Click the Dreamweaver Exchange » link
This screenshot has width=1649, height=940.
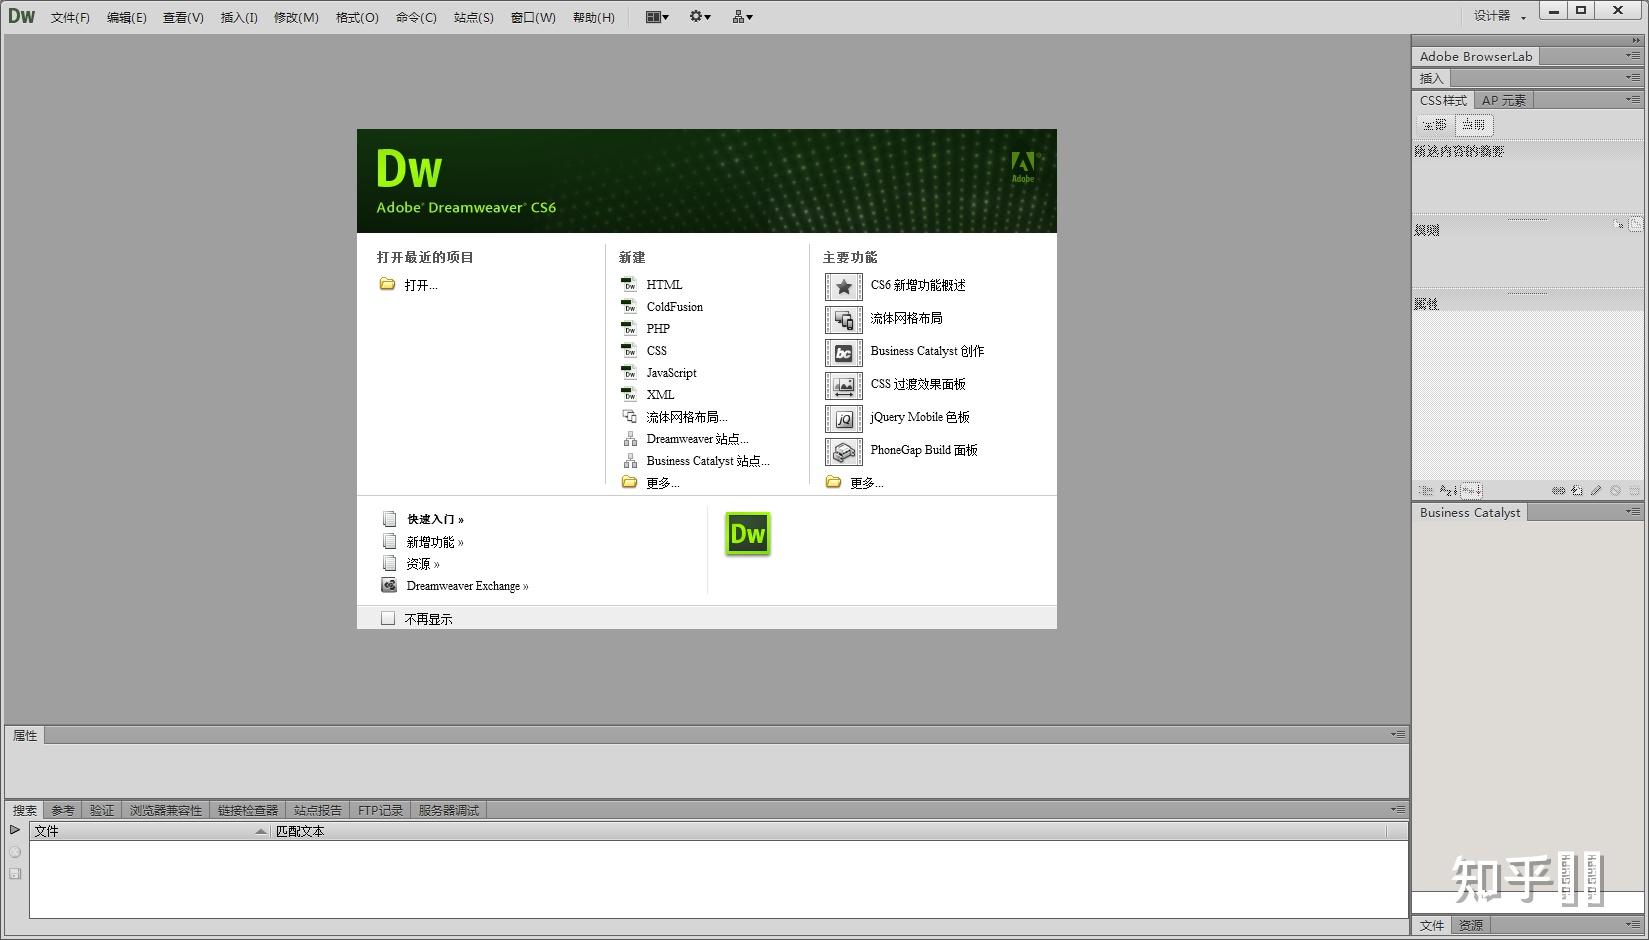[467, 586]
